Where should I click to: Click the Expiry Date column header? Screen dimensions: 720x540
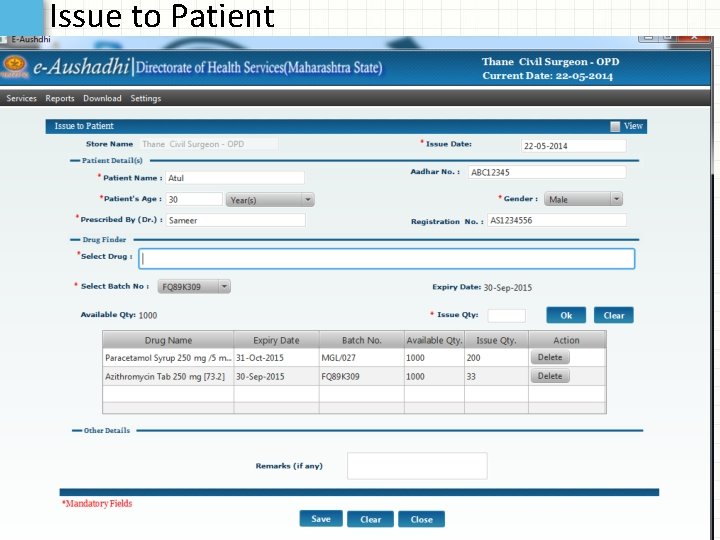click(x=276, y=340)
